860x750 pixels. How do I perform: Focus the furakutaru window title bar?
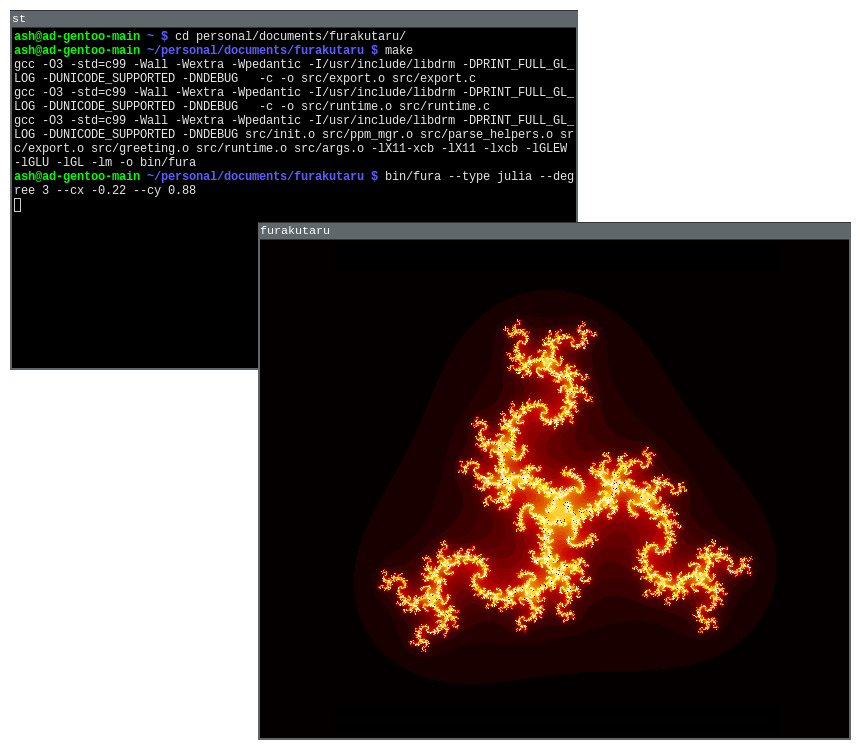point(554,231)
